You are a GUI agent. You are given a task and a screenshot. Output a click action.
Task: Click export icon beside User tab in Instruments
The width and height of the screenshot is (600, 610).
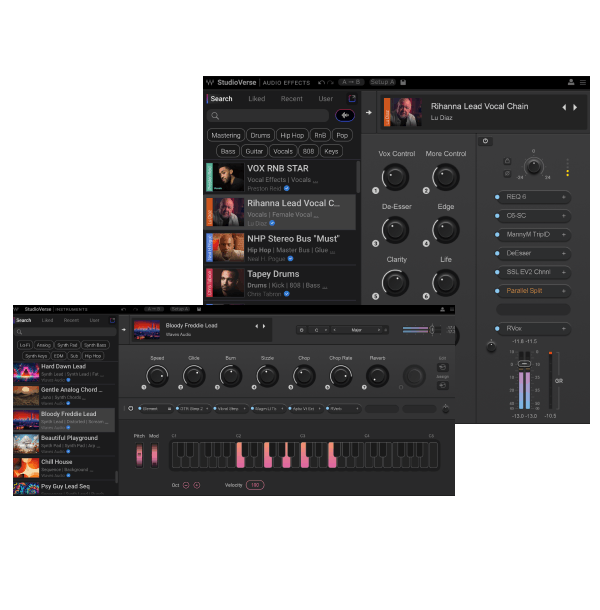coord(112,320)
